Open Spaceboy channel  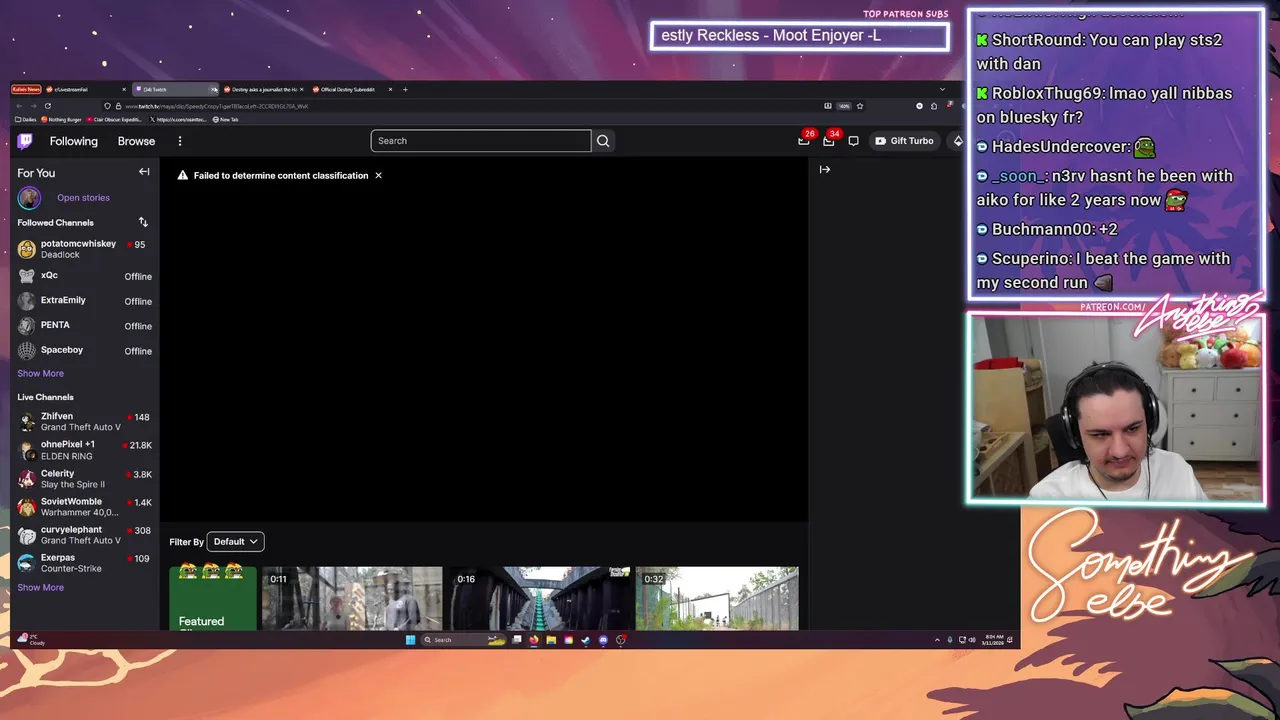(x=85, y=350)
